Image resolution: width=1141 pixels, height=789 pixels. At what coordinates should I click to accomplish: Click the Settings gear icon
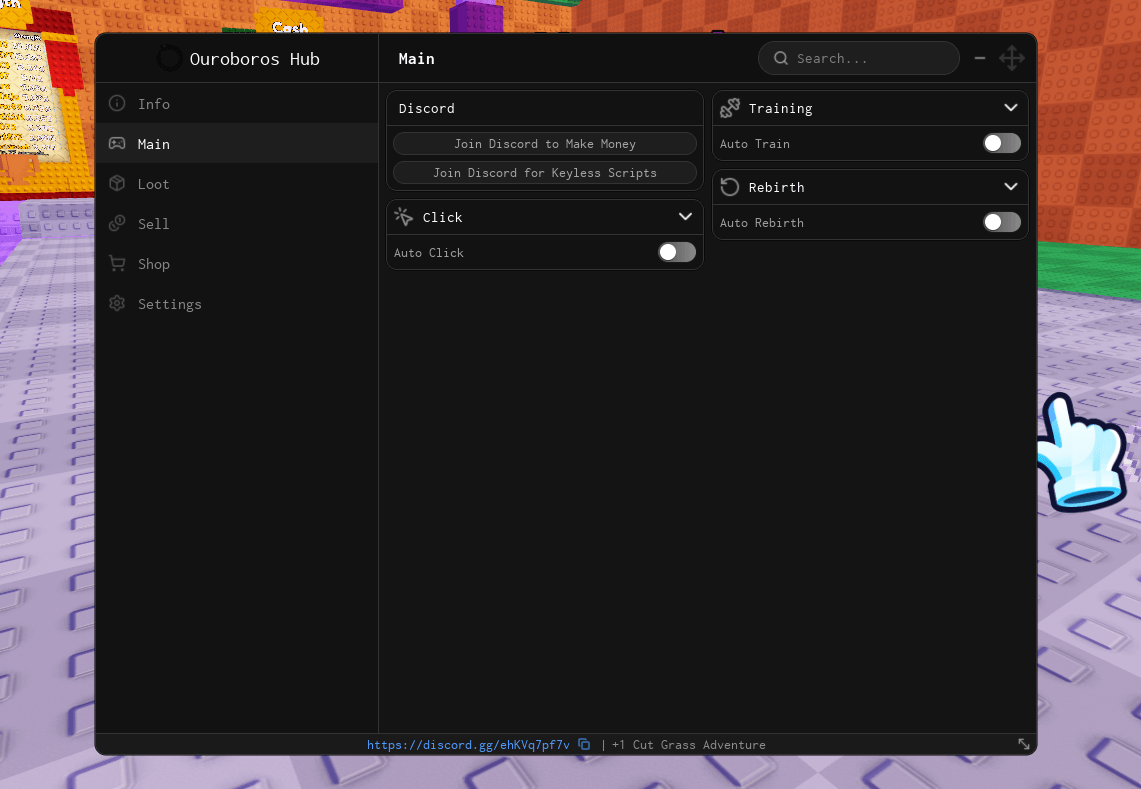pos(117,304)
